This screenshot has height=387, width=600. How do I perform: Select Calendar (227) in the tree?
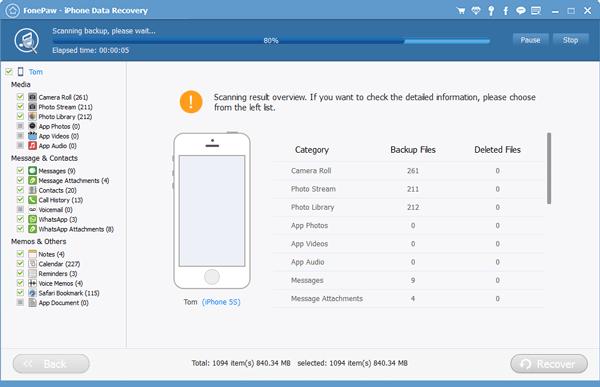click(59, 264)
